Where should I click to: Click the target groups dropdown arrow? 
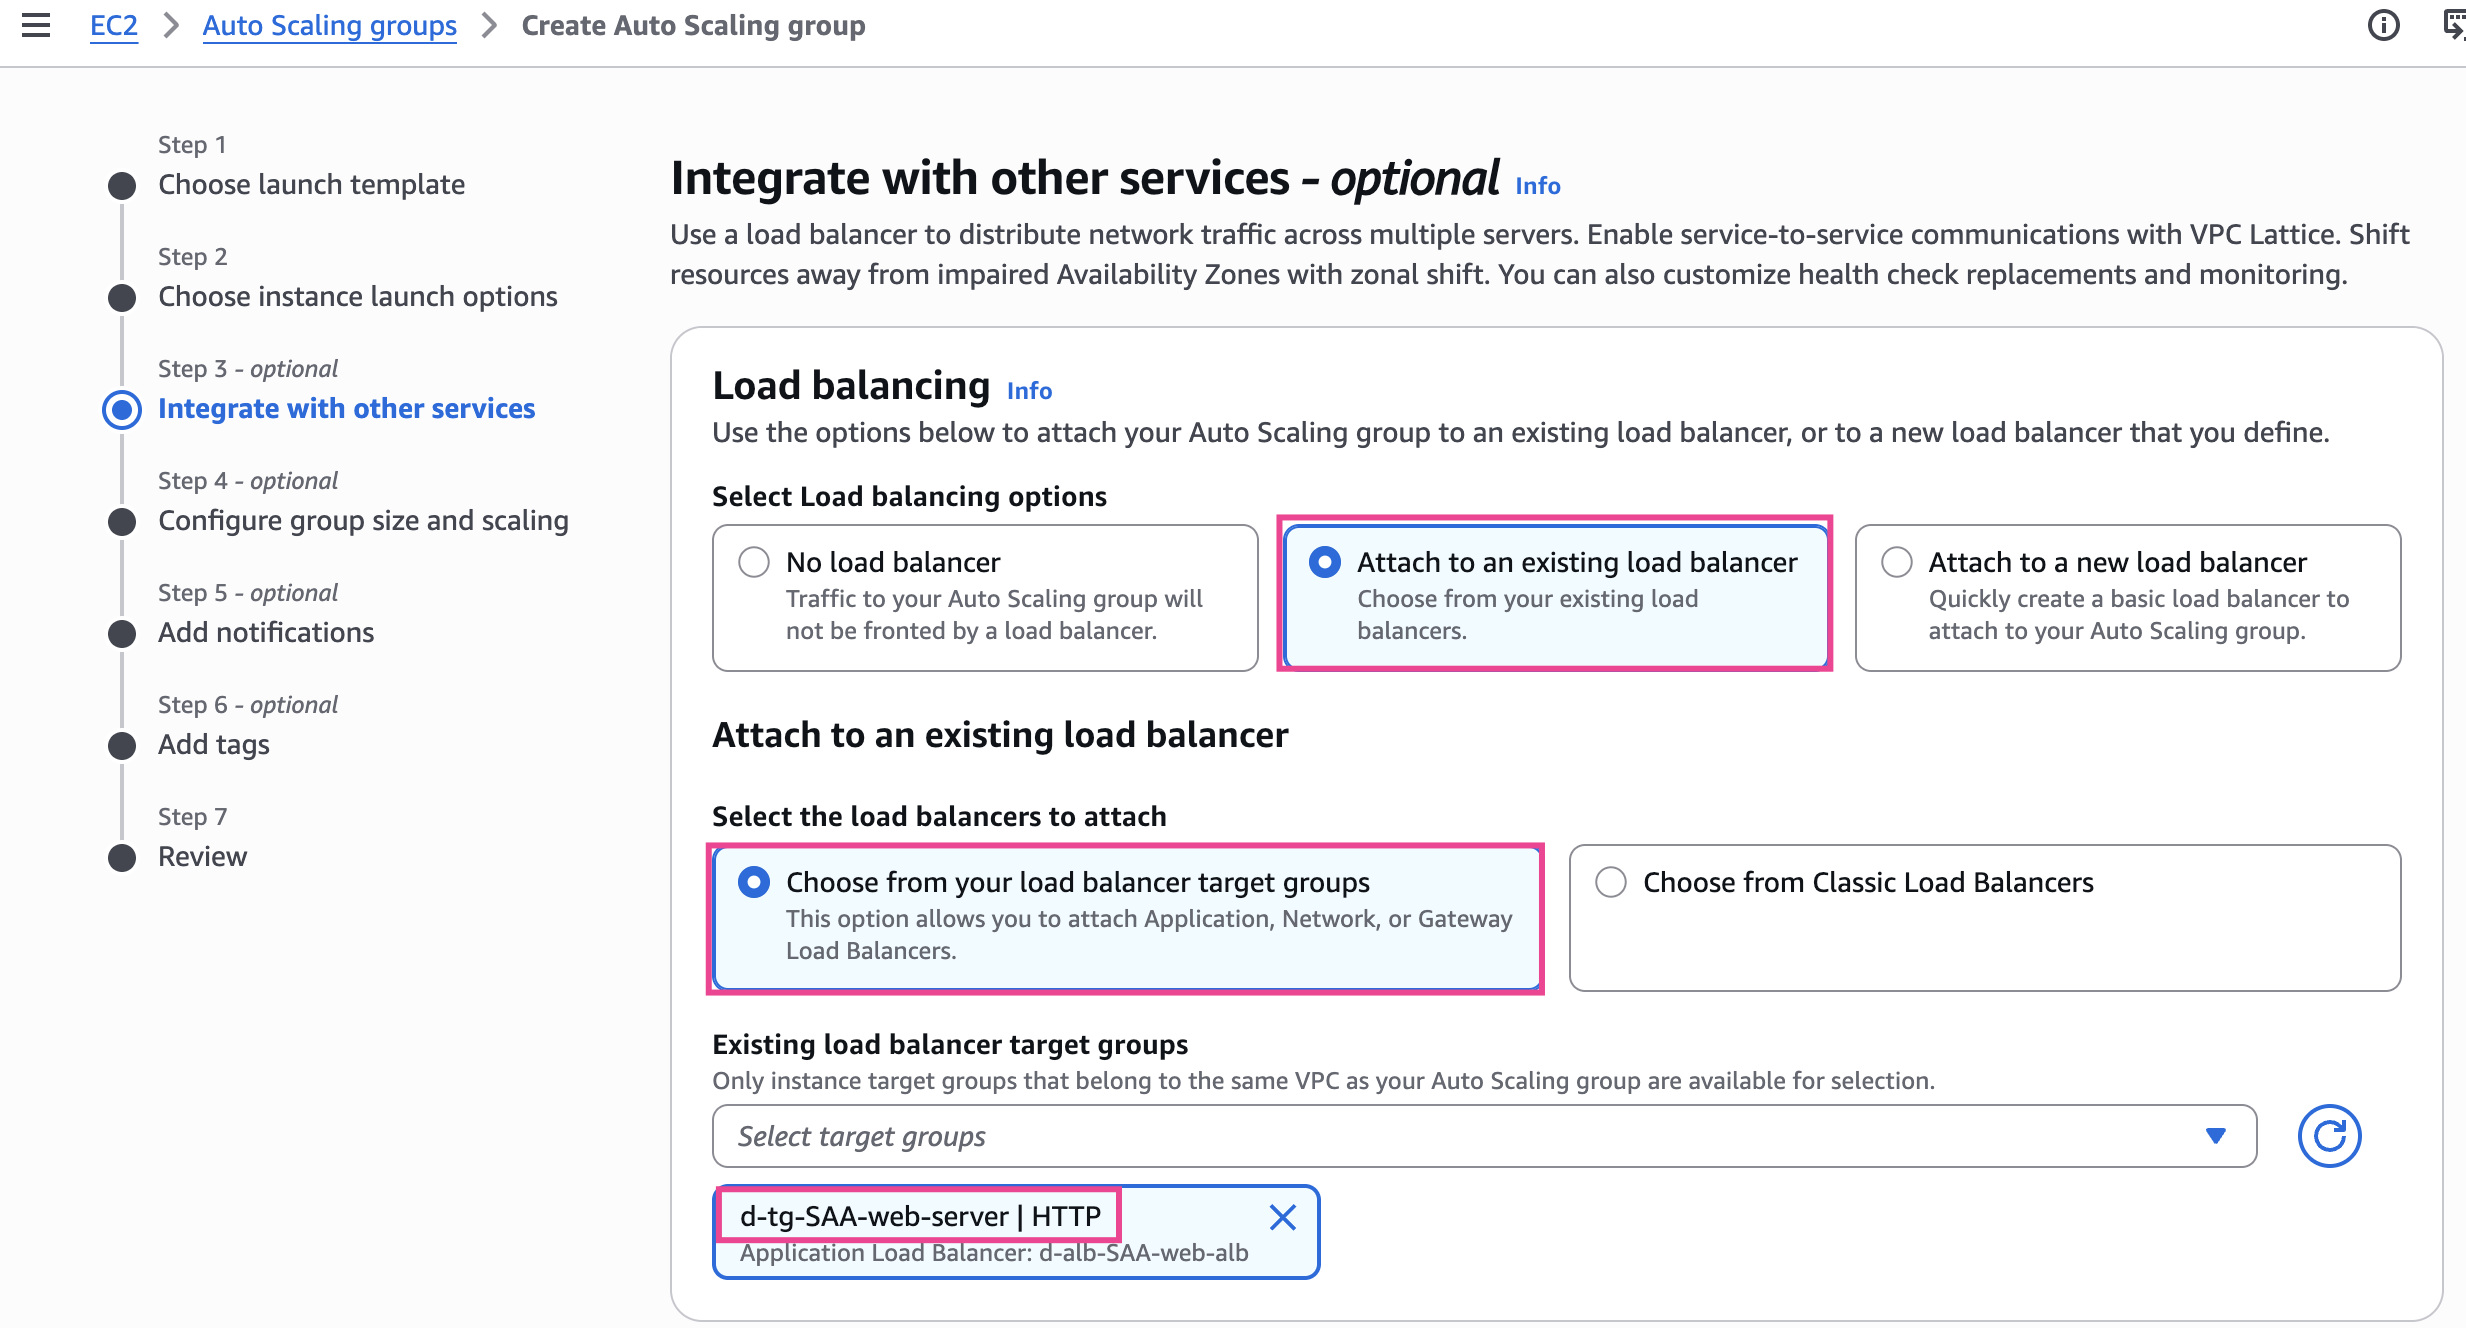[x=2215, y=1136]
